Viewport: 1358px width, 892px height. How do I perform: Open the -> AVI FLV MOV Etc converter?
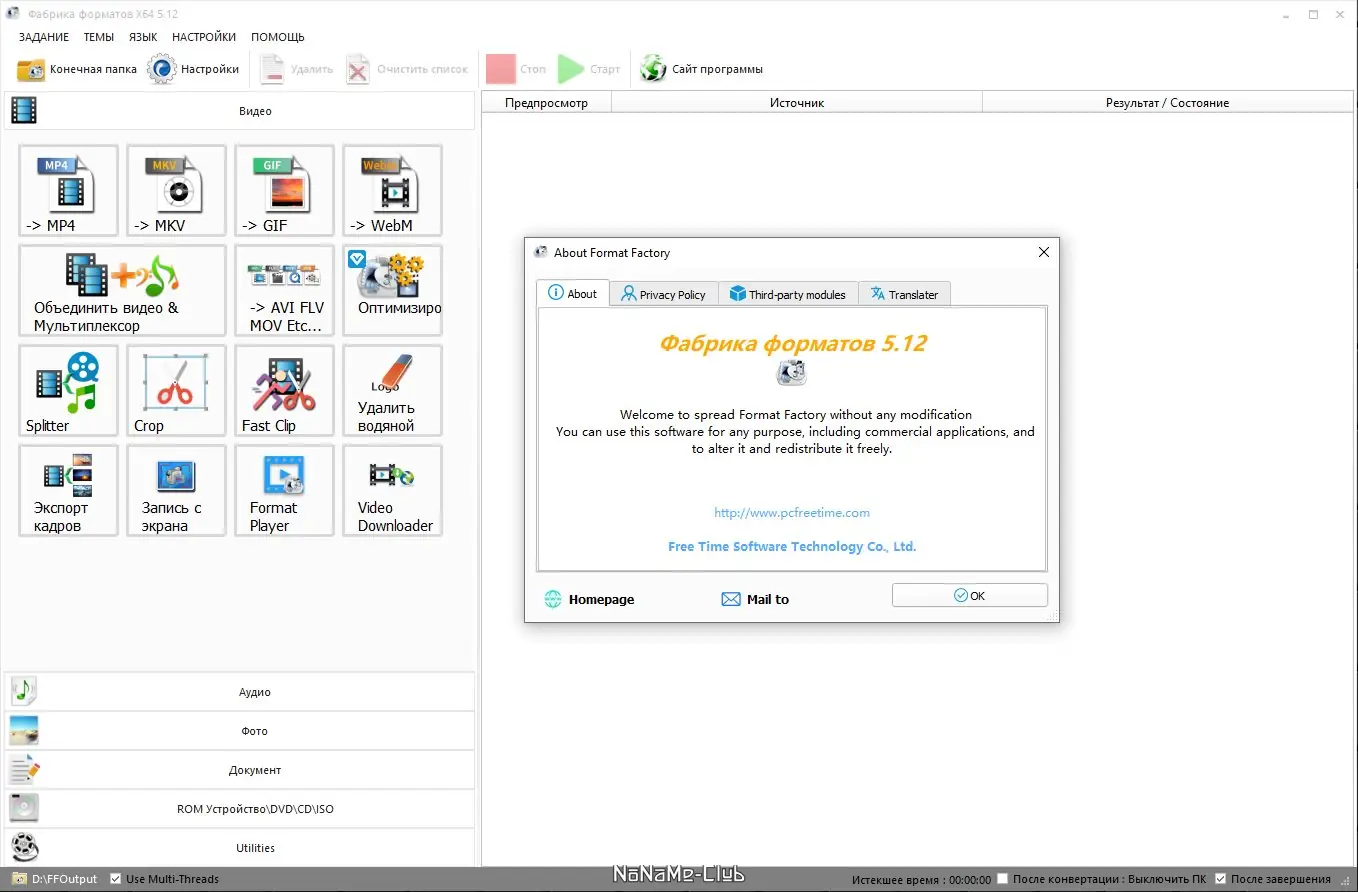click(x=284, y=290)
